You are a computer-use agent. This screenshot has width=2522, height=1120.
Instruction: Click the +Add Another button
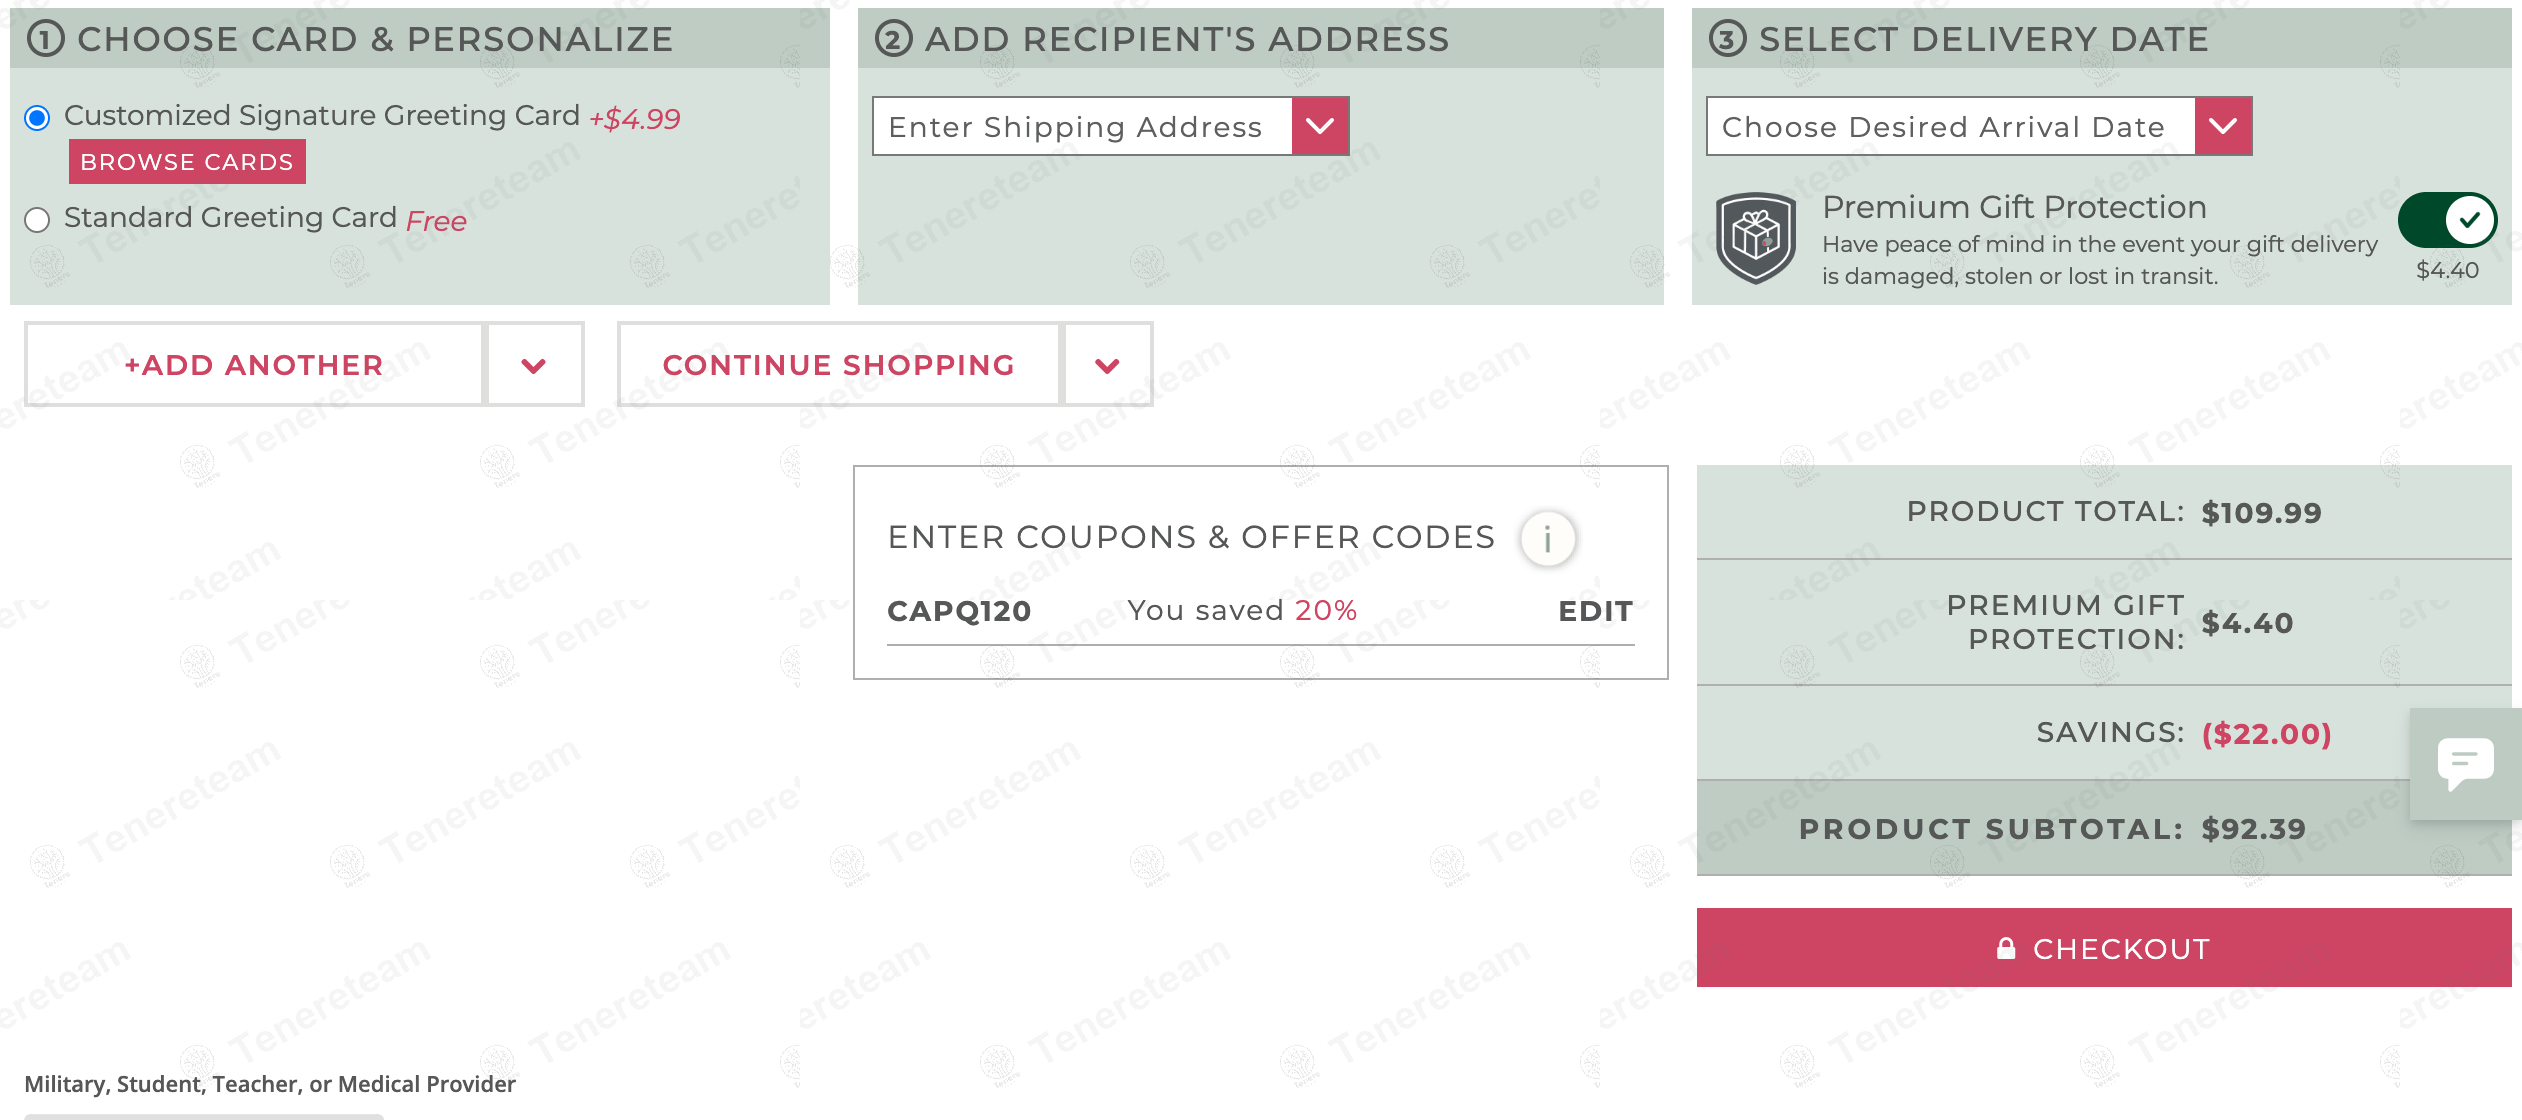click(254, 365)
